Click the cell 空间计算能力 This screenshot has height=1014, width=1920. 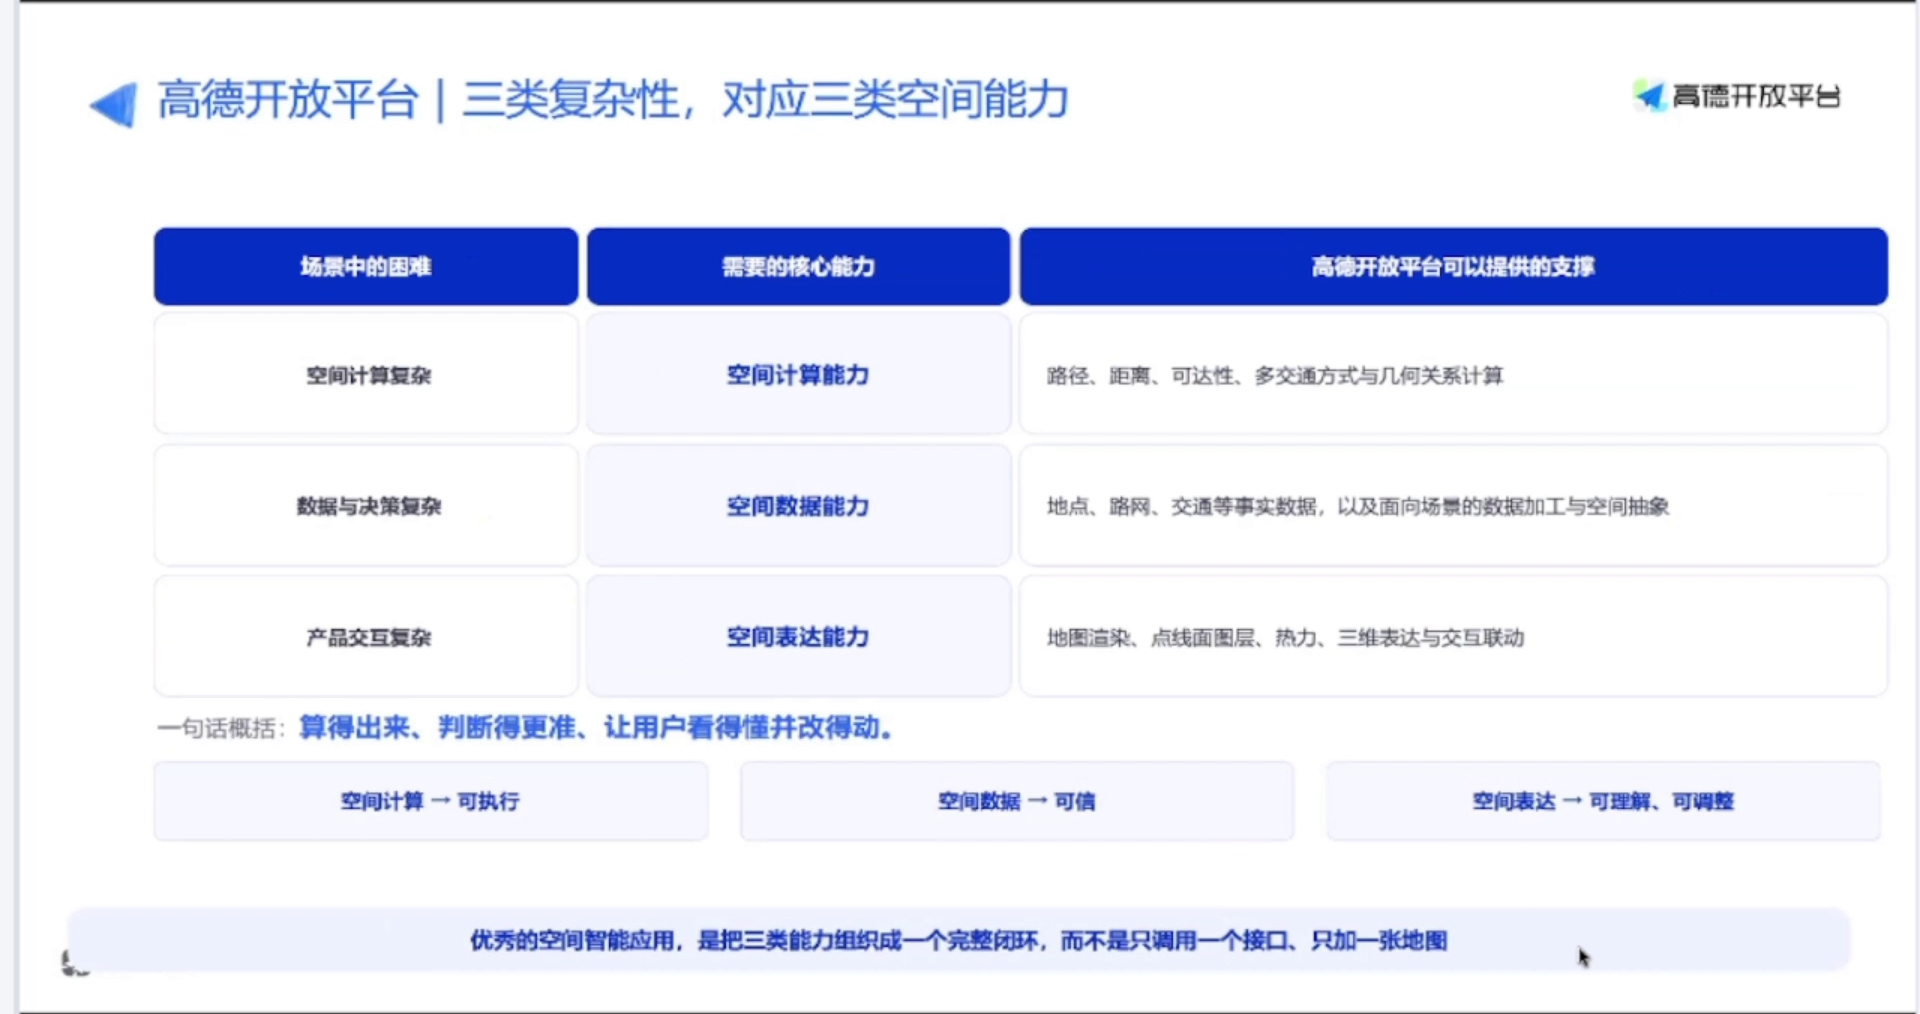click(x=798, y=374)
